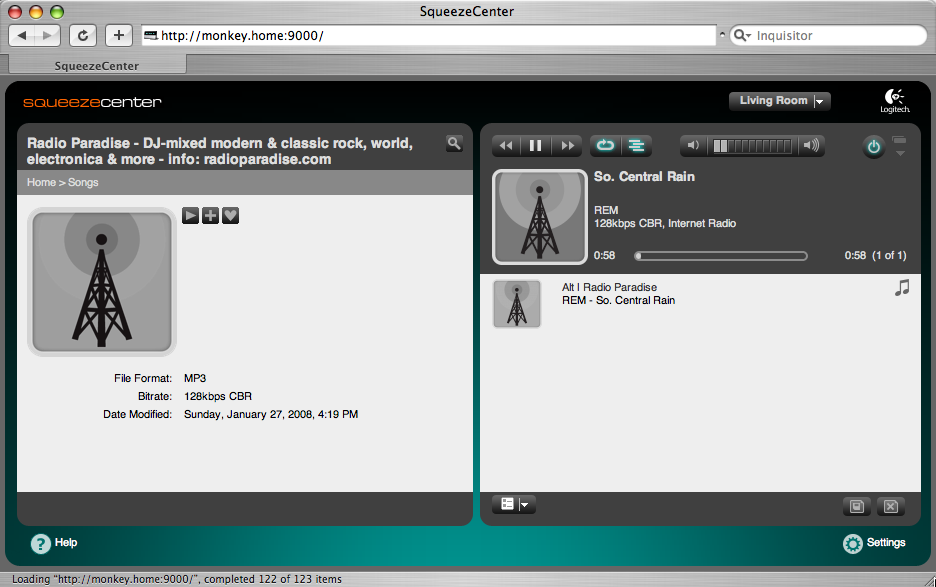This screenshot has height=587, width=936.
Task: Toggle shuffle mode for the playlist
Action: click(635, 146)
